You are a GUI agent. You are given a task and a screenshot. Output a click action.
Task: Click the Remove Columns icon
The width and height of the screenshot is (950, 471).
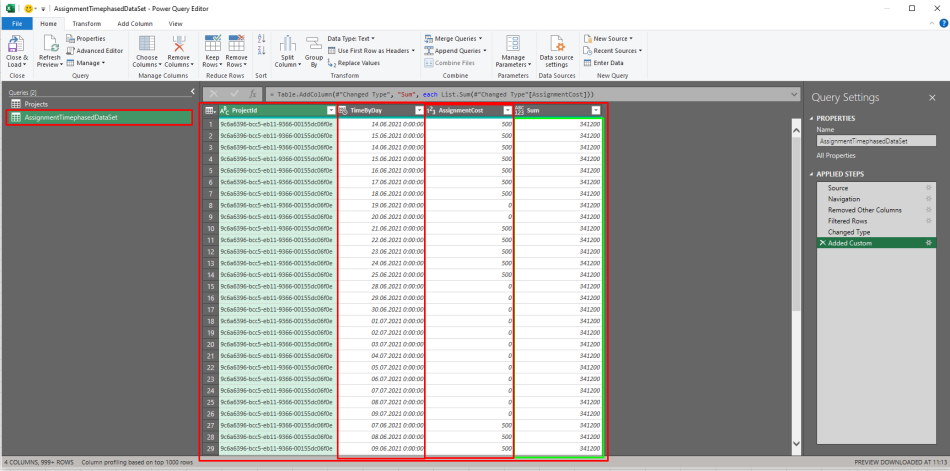[178, 44]
